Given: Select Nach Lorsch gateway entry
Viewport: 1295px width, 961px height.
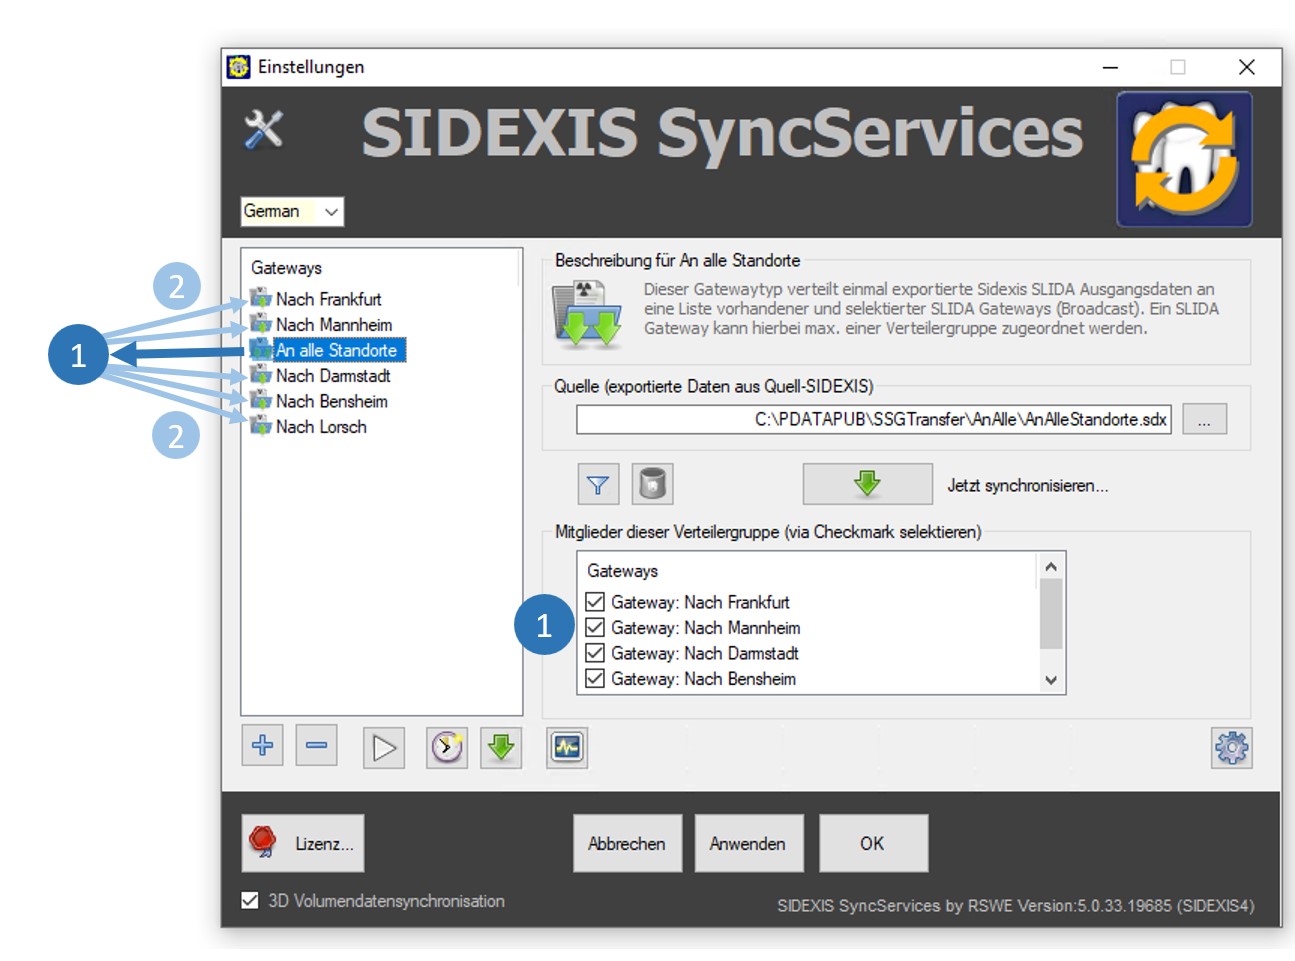Looking at the screenshot, I should (x=321, y=427).
